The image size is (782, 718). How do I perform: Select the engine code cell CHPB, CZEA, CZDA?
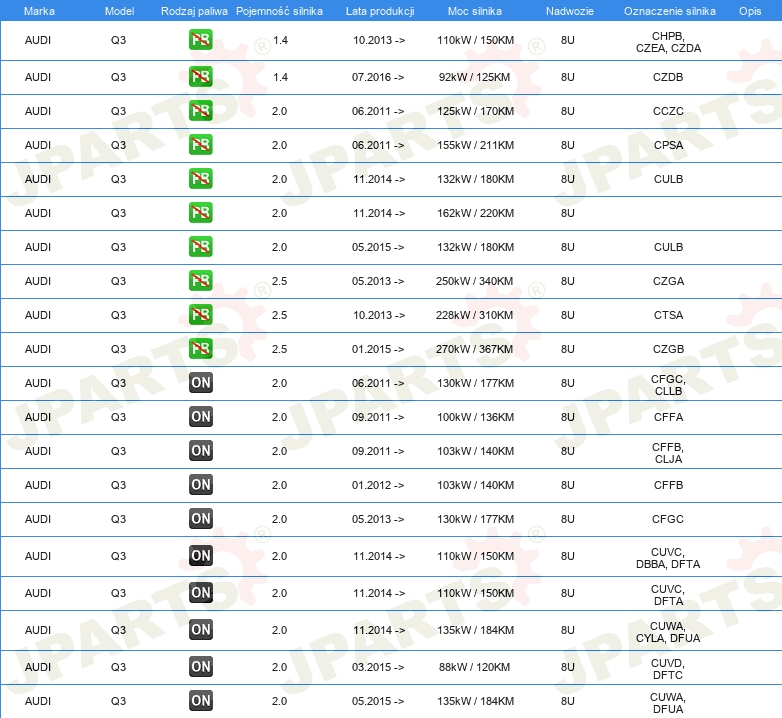(668, 42)
